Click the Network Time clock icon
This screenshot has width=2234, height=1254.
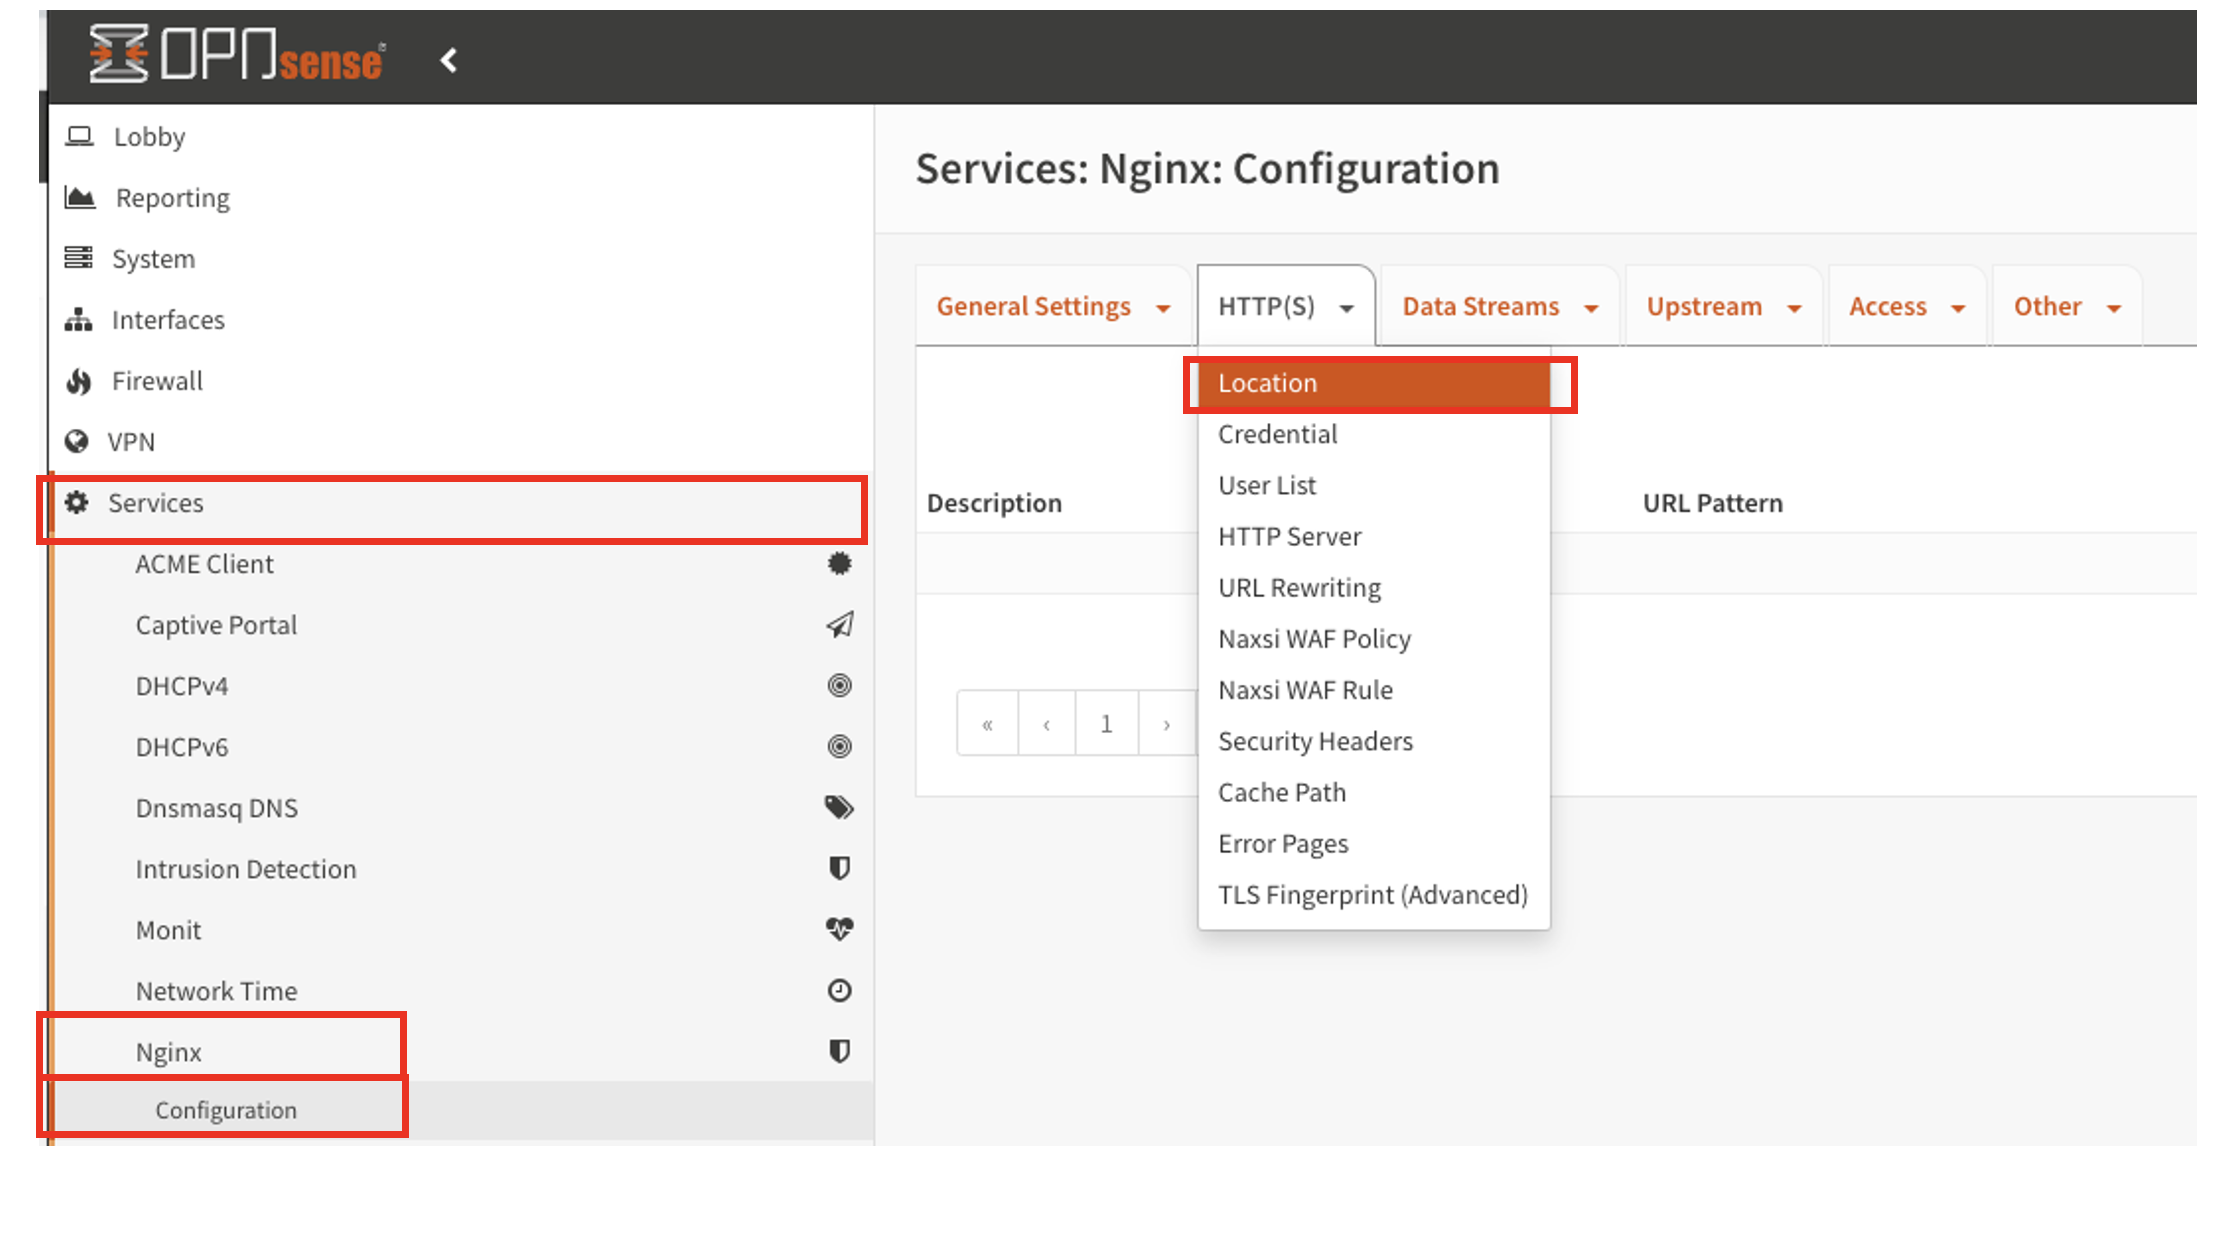pos(839,990)
